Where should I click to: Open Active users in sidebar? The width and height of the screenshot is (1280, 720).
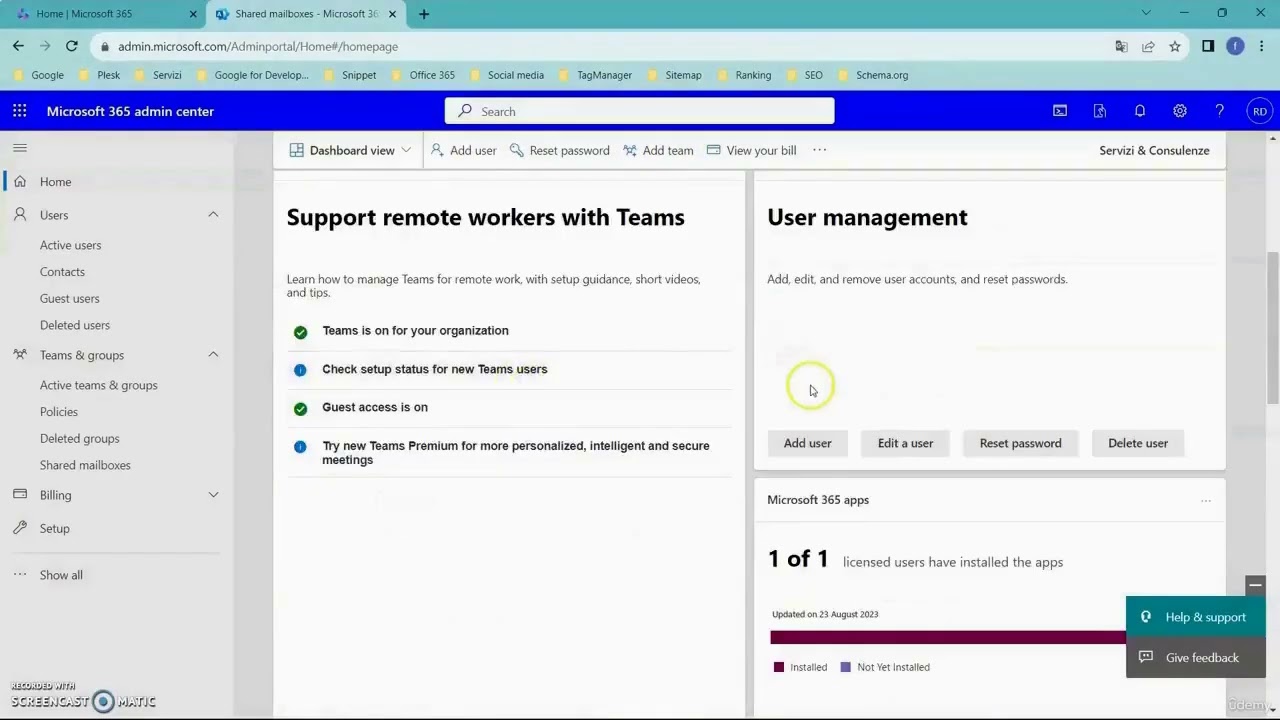(x=70, y=245)
